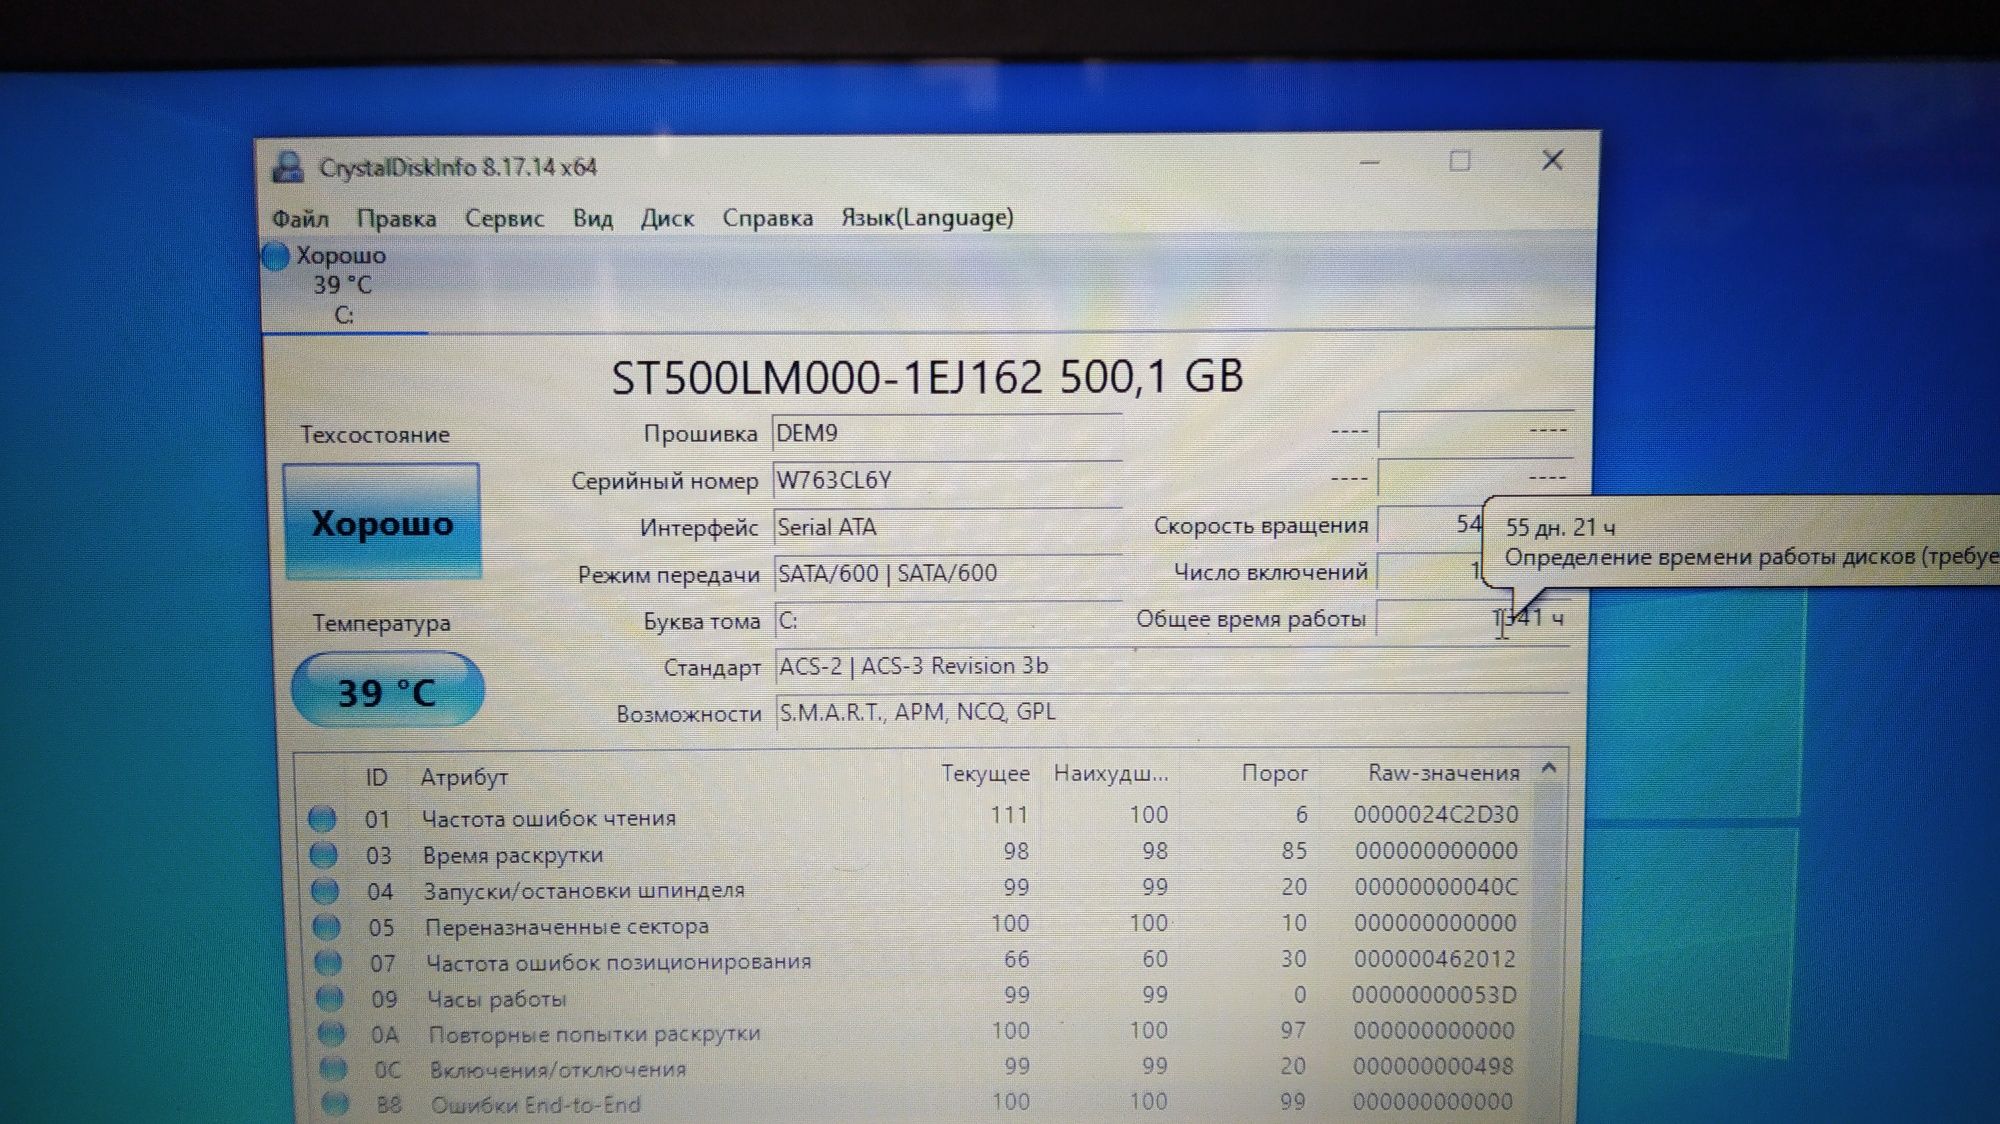Screen dimensions: 2000x1124
Task: Open the Язык(Language) menu
Action: 927,217
